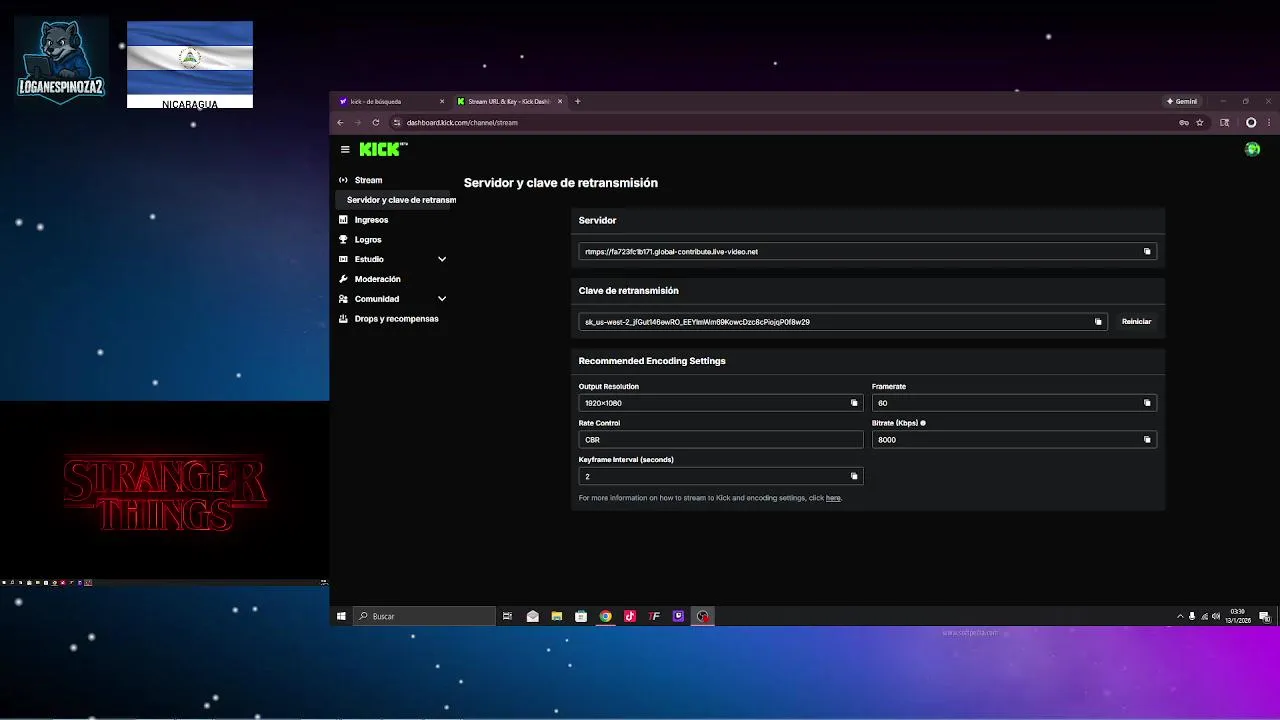Open Twitch app in the taskbar

click(x=678, y=616)
